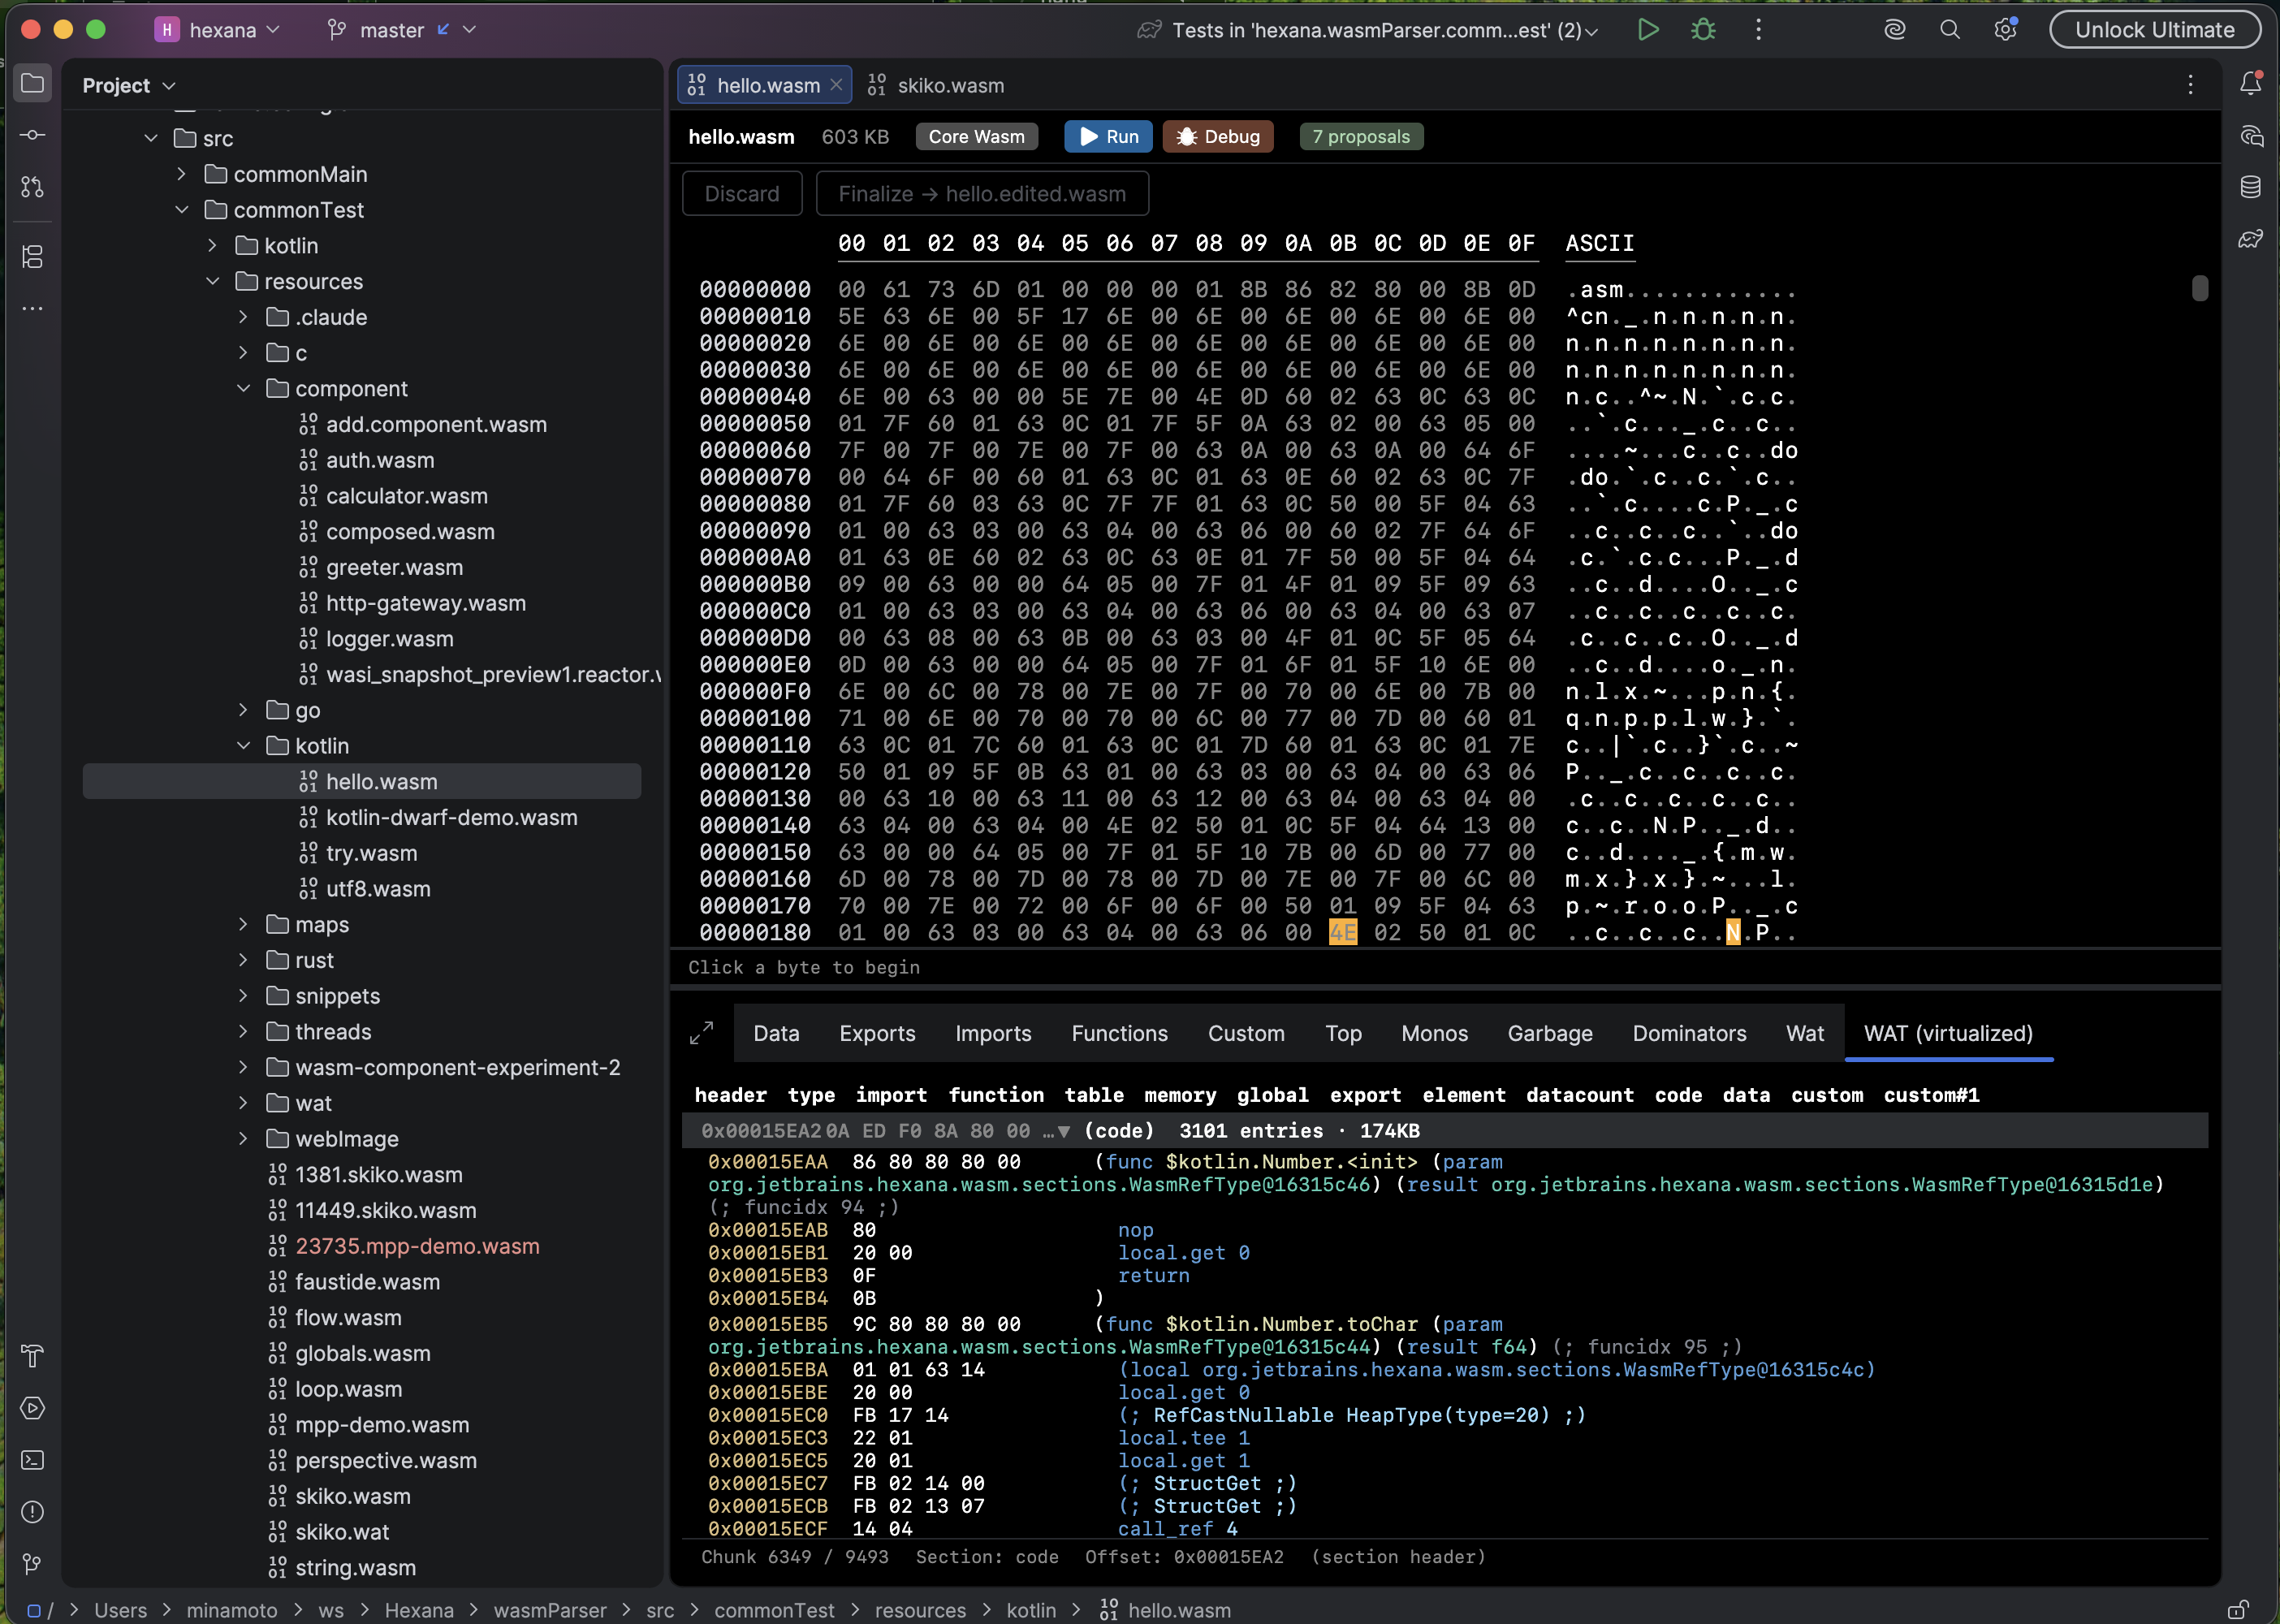Screen dimensions: 2280x1624
Task: Open the Problems tool window icon
Action: [32, 1512]
